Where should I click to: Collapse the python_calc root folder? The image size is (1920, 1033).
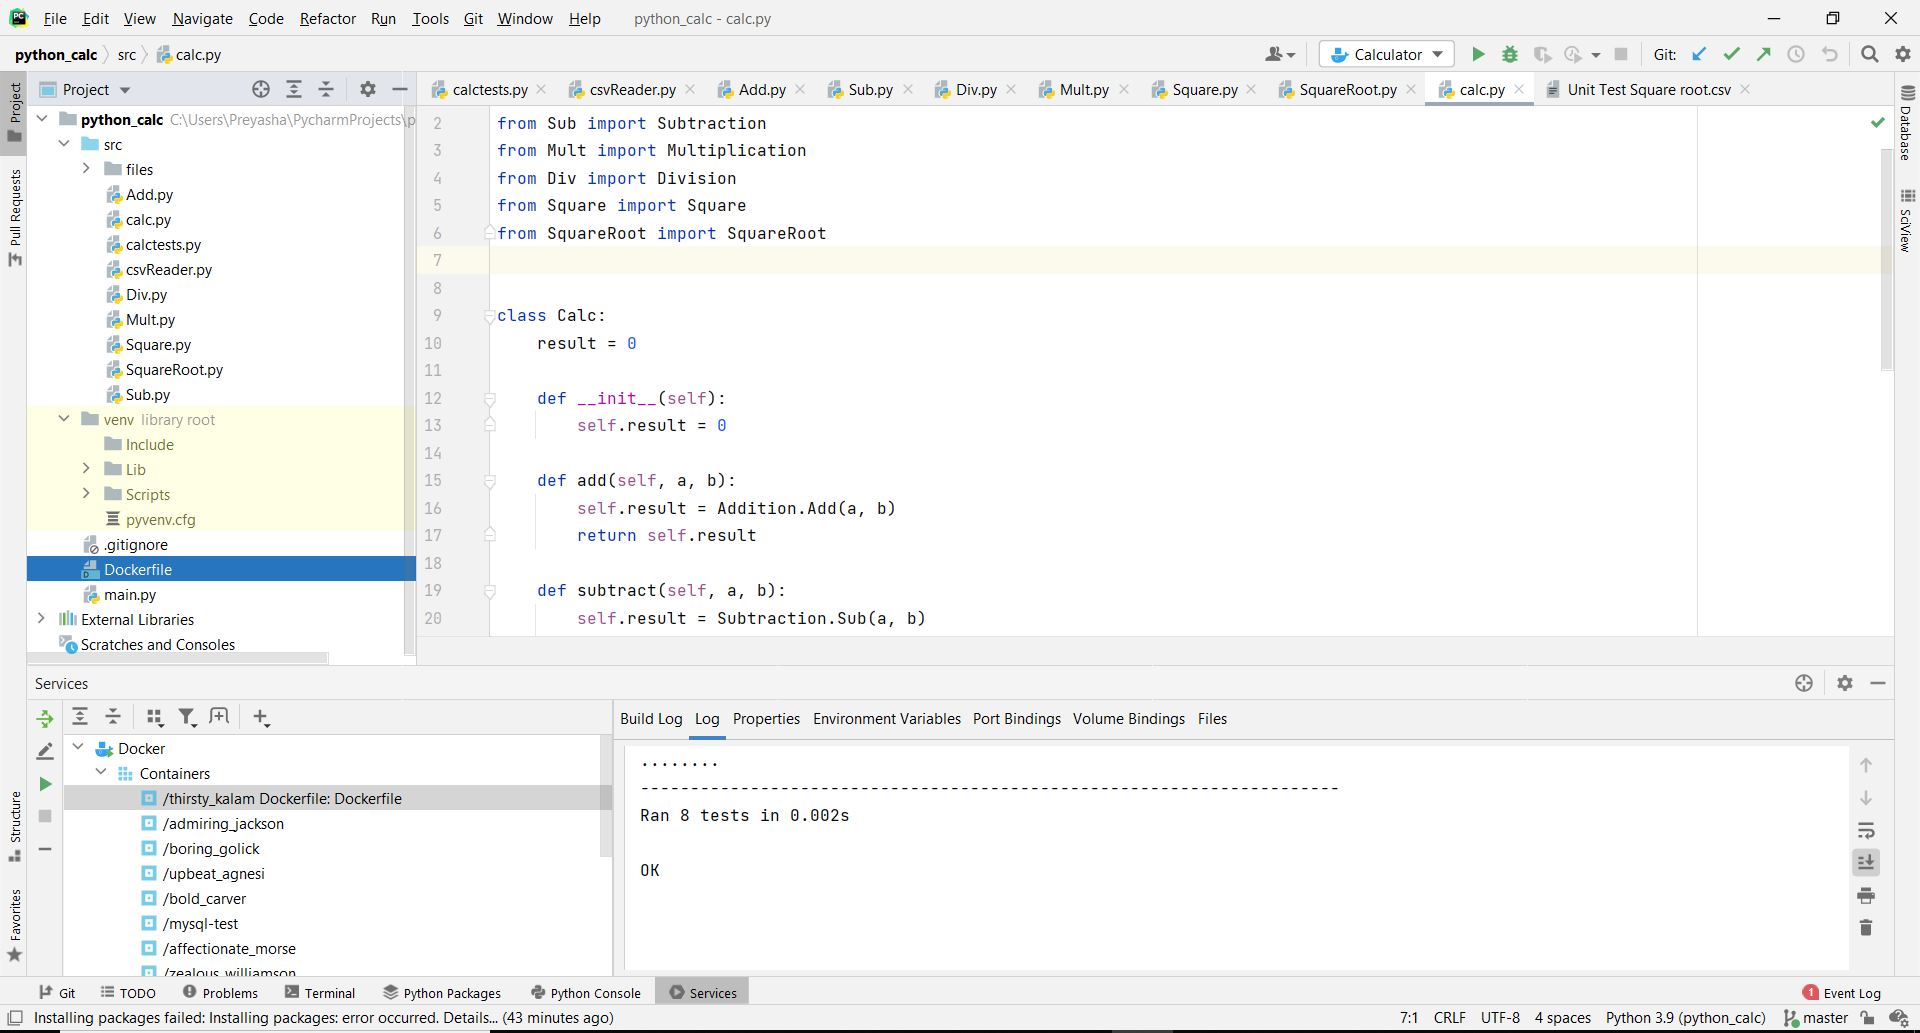[42, 119]
